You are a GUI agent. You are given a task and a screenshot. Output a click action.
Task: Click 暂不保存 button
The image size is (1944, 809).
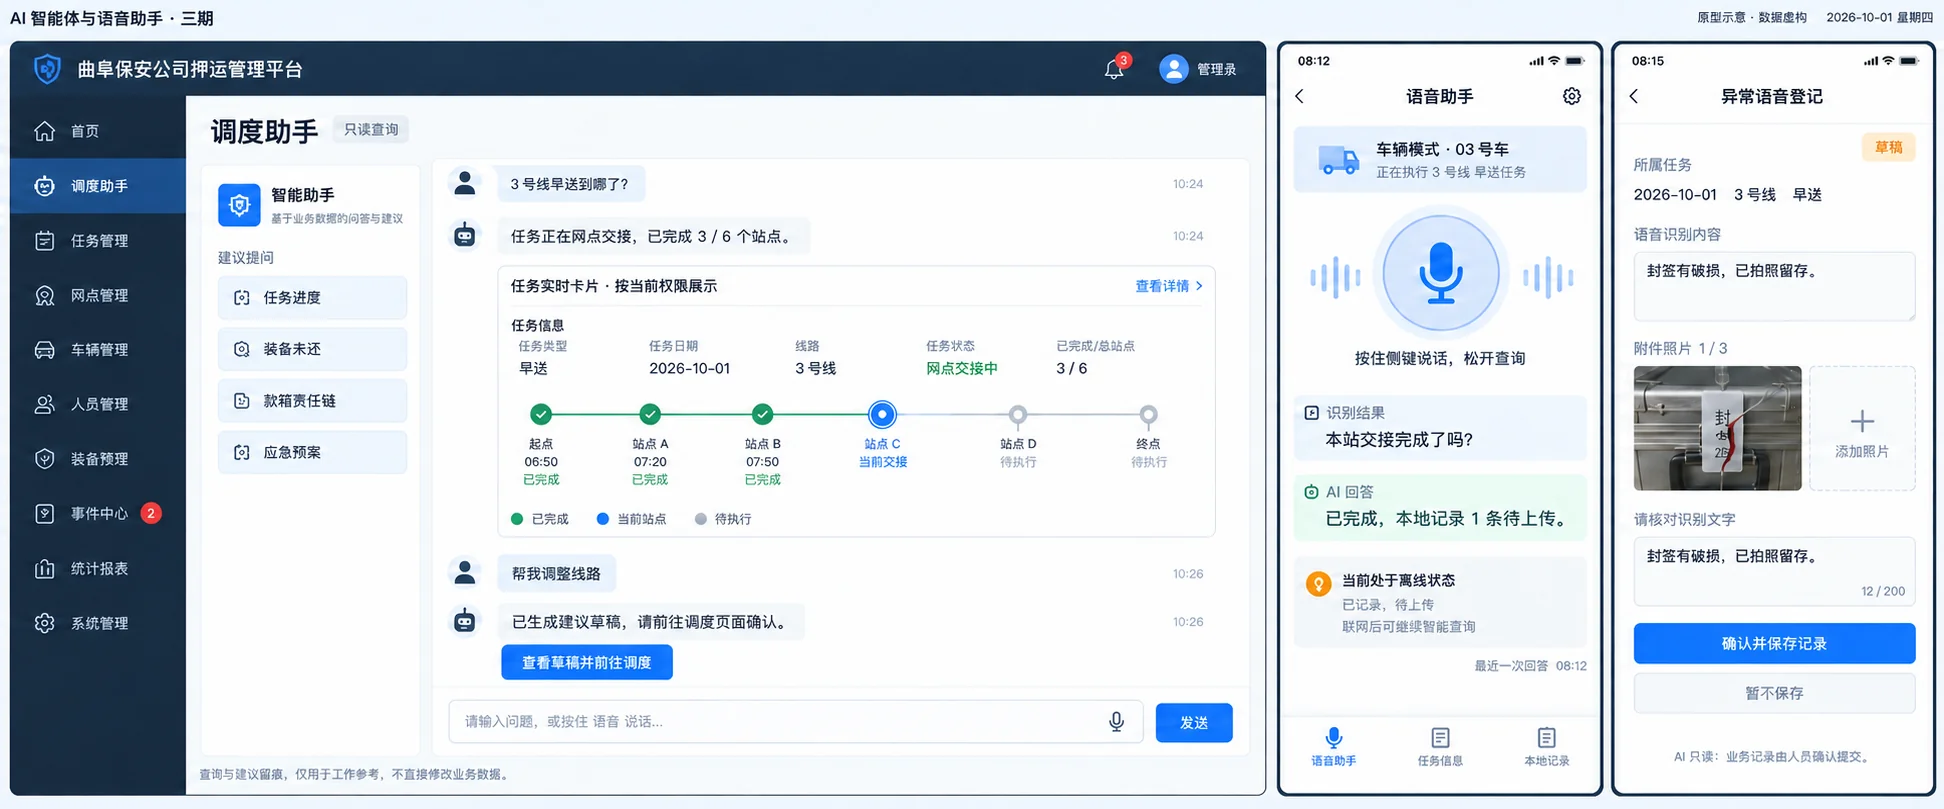[1774, 693]
